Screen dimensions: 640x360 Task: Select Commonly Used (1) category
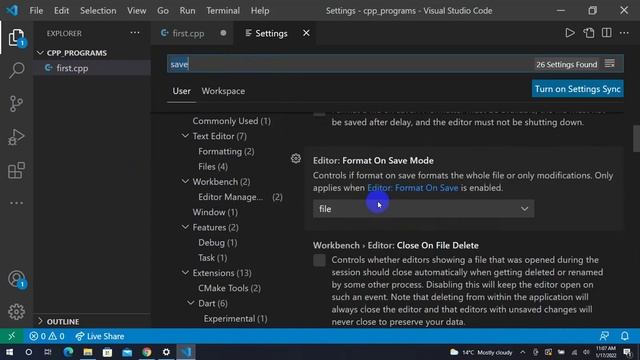tap(231, 121)
